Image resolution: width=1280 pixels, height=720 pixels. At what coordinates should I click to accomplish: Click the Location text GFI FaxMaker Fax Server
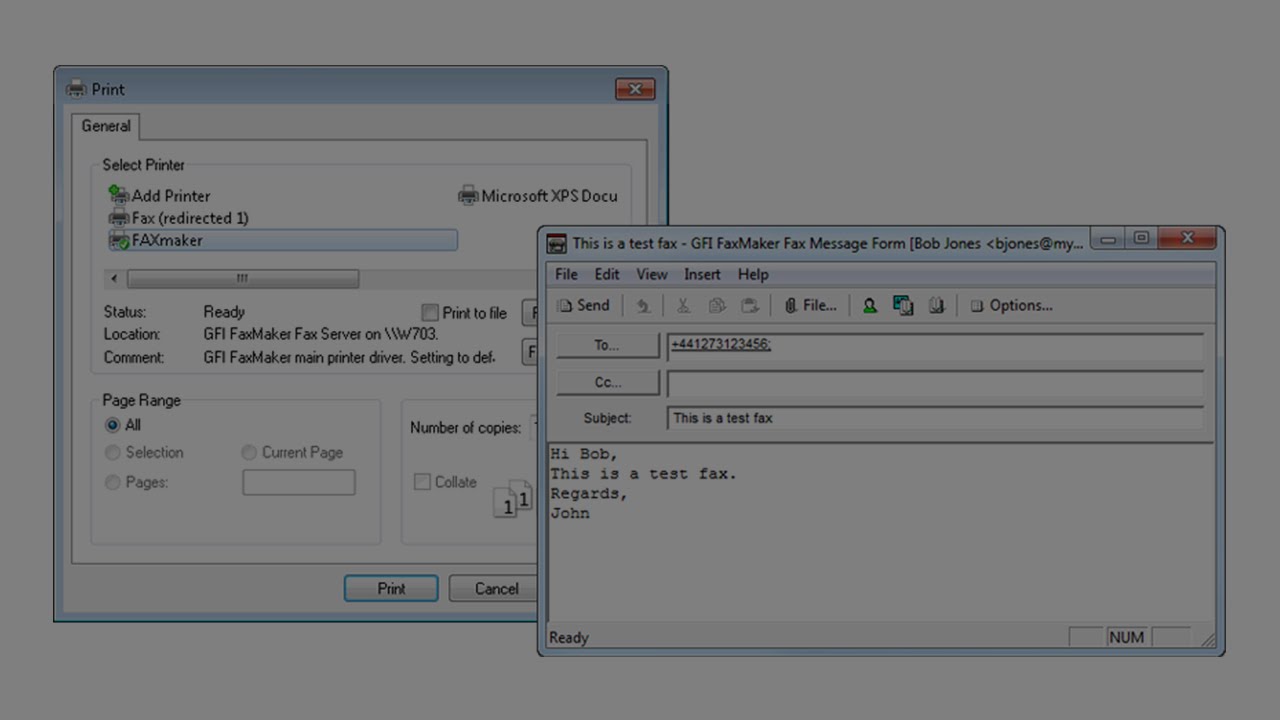pyautogui.click(x=321, y=335)
